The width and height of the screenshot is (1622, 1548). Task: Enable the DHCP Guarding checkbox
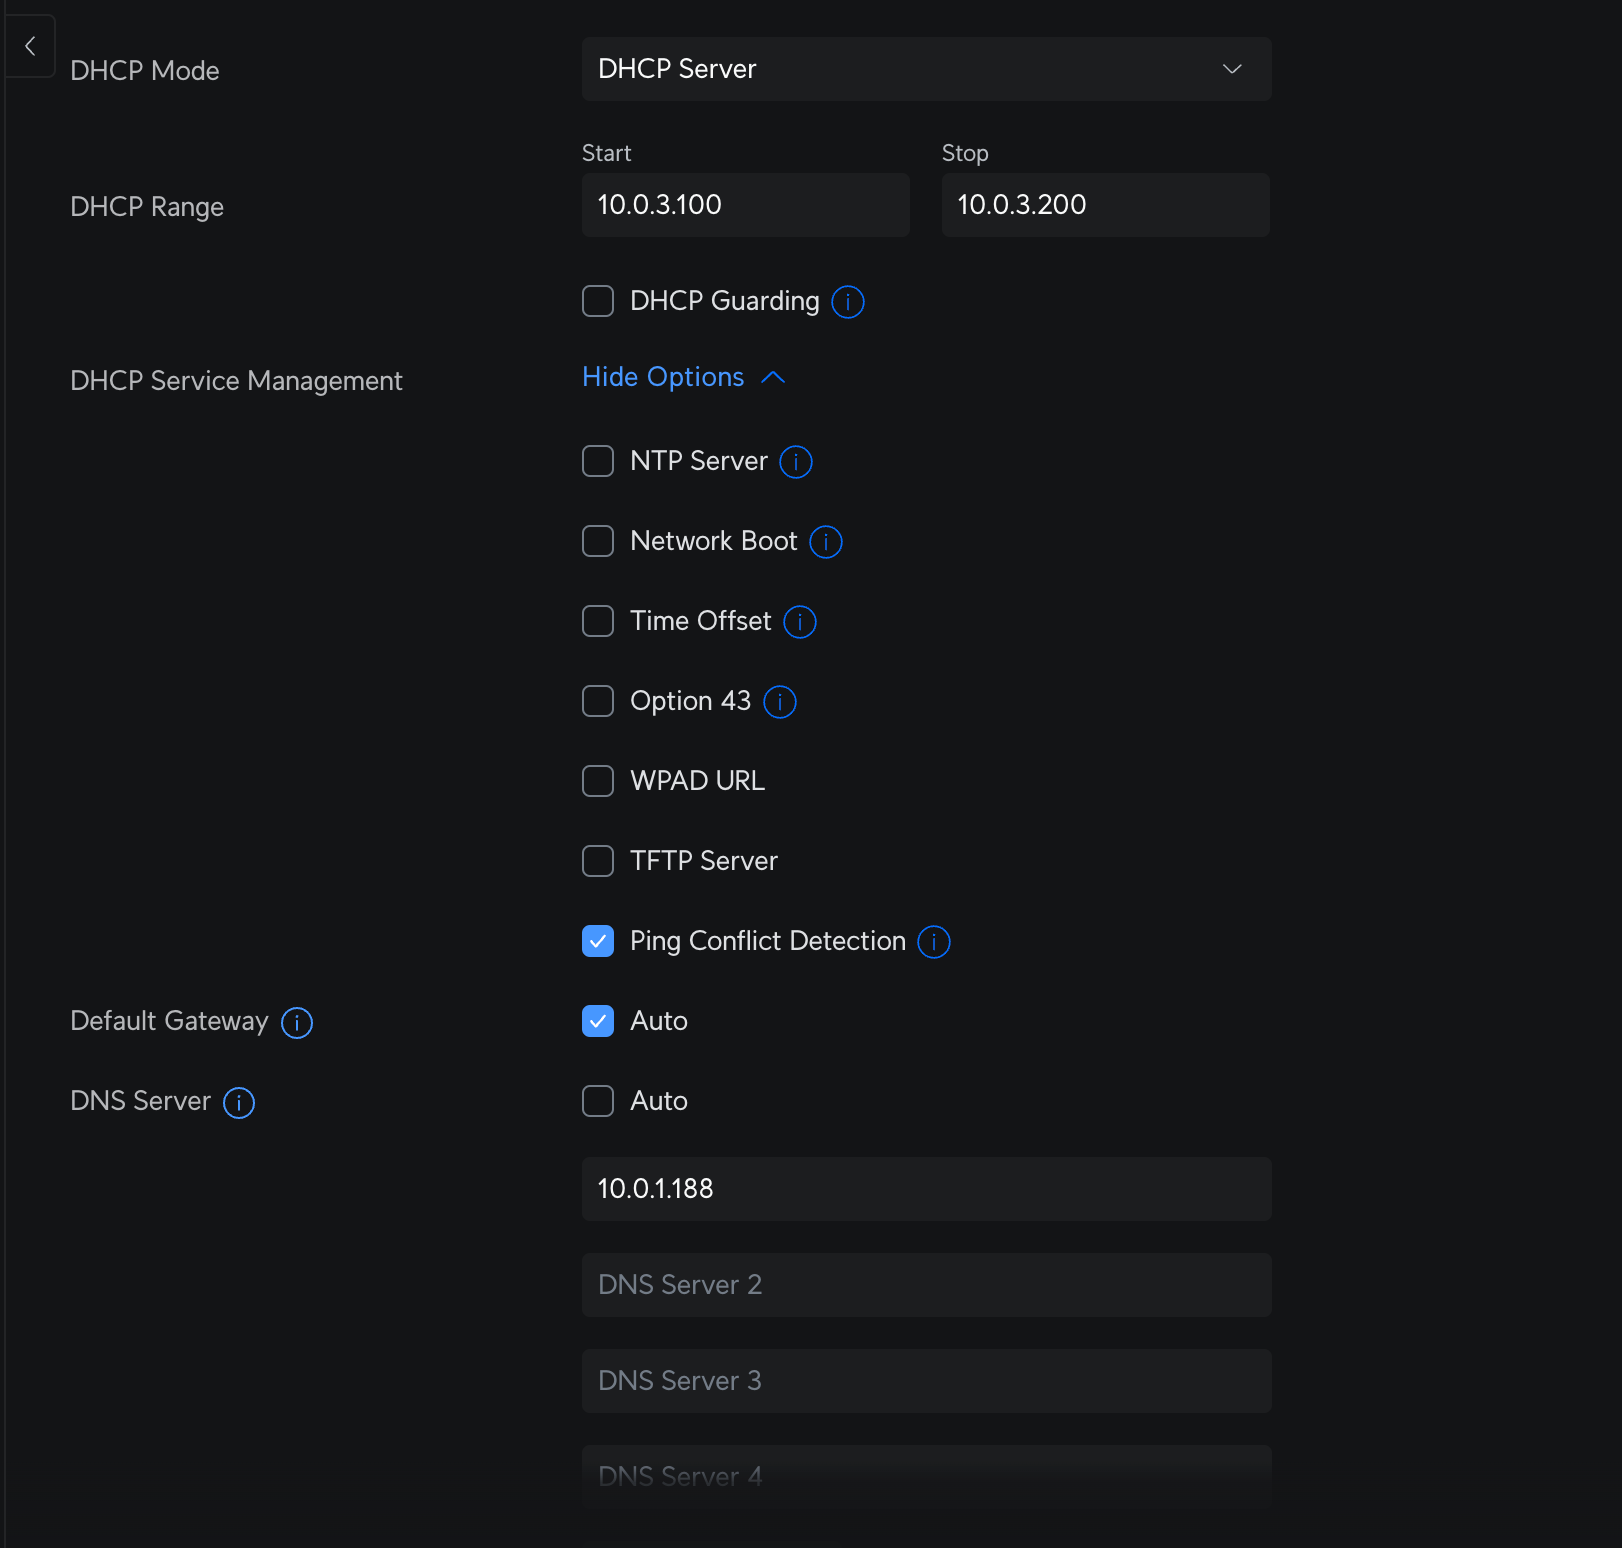[598, 301]
